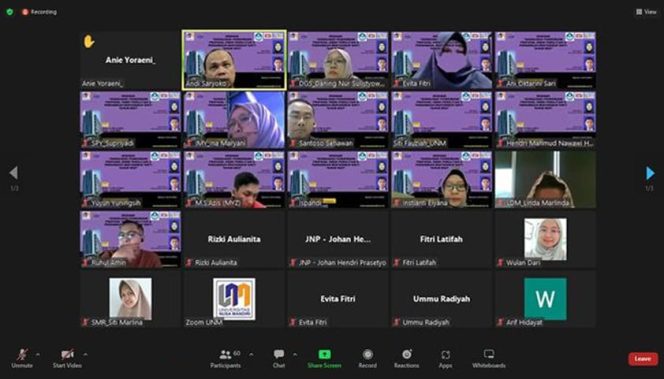Click Wulan Dari profile photo
This screenshot has width=664, height=379.
(x=545, y=239)
